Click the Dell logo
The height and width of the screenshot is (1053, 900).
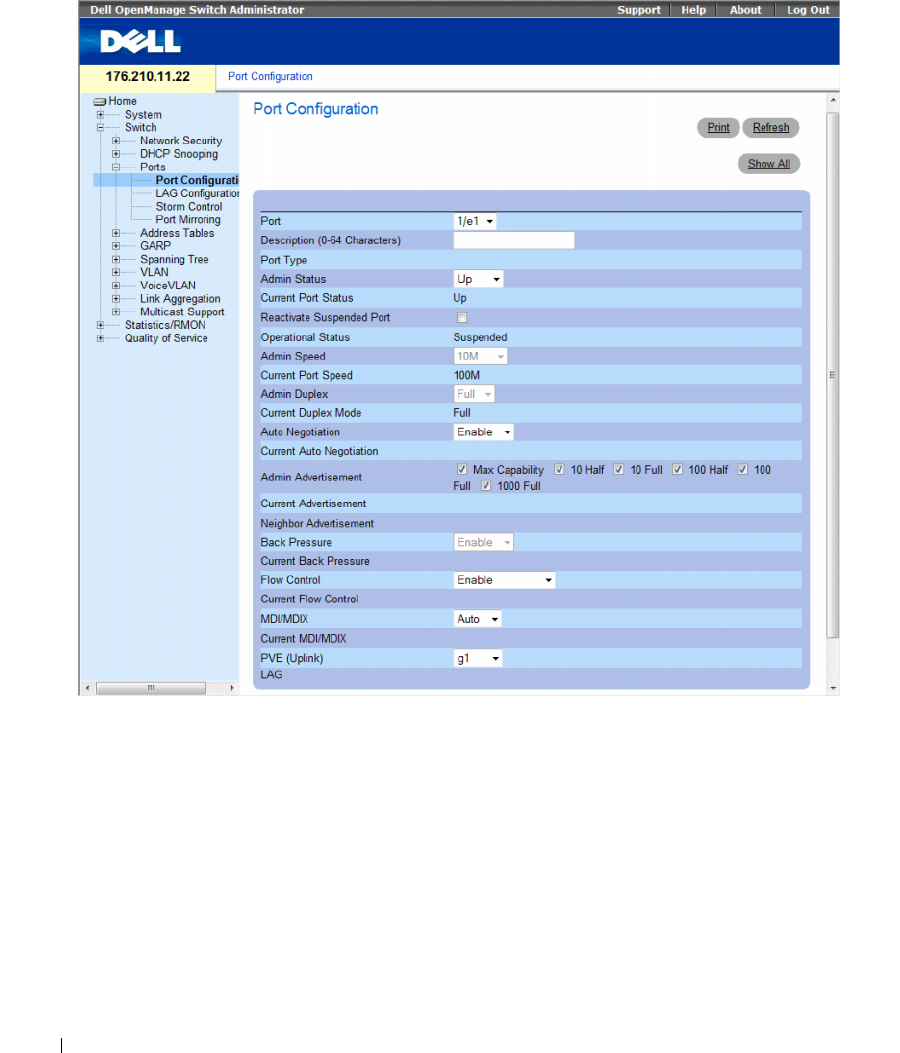[140, 42]
